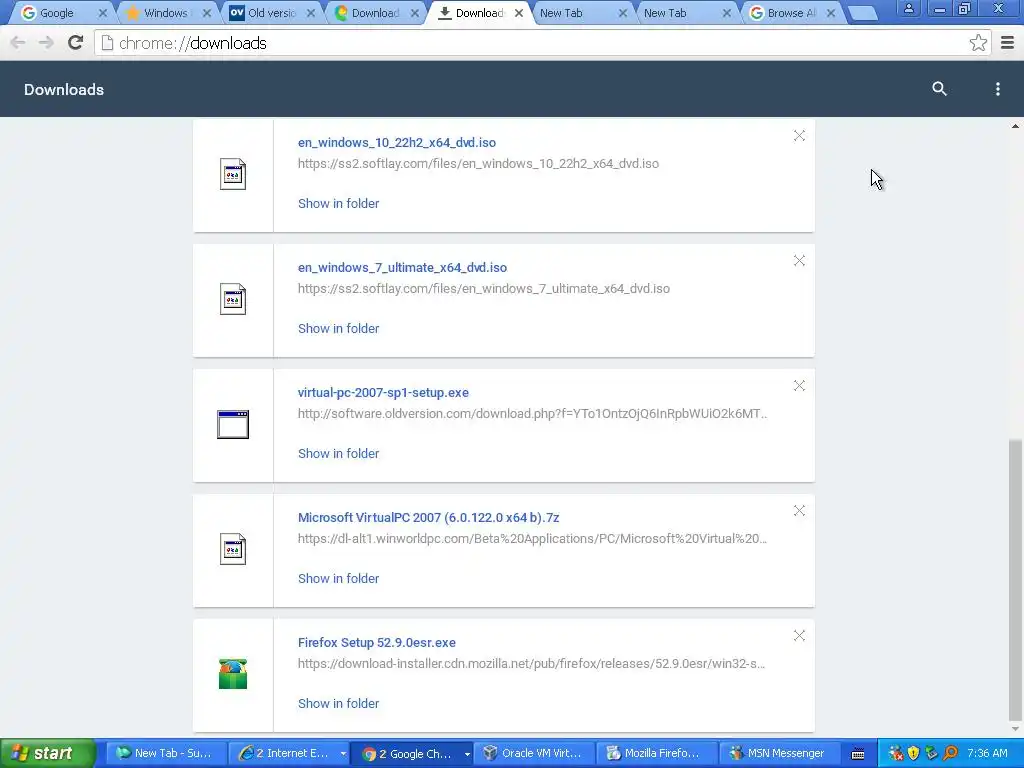
Task: Go forward with the forward arrow
Action: point(46,43)
